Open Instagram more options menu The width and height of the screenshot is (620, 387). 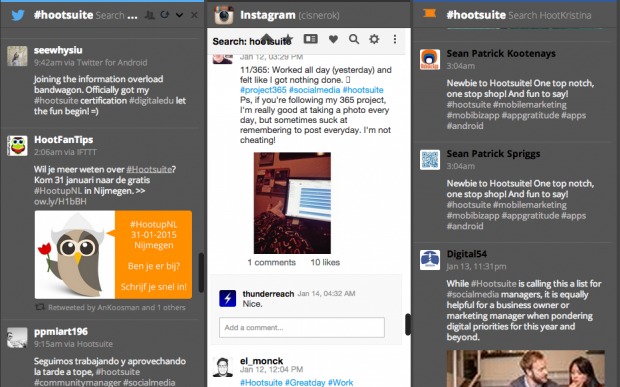[395, 39]
